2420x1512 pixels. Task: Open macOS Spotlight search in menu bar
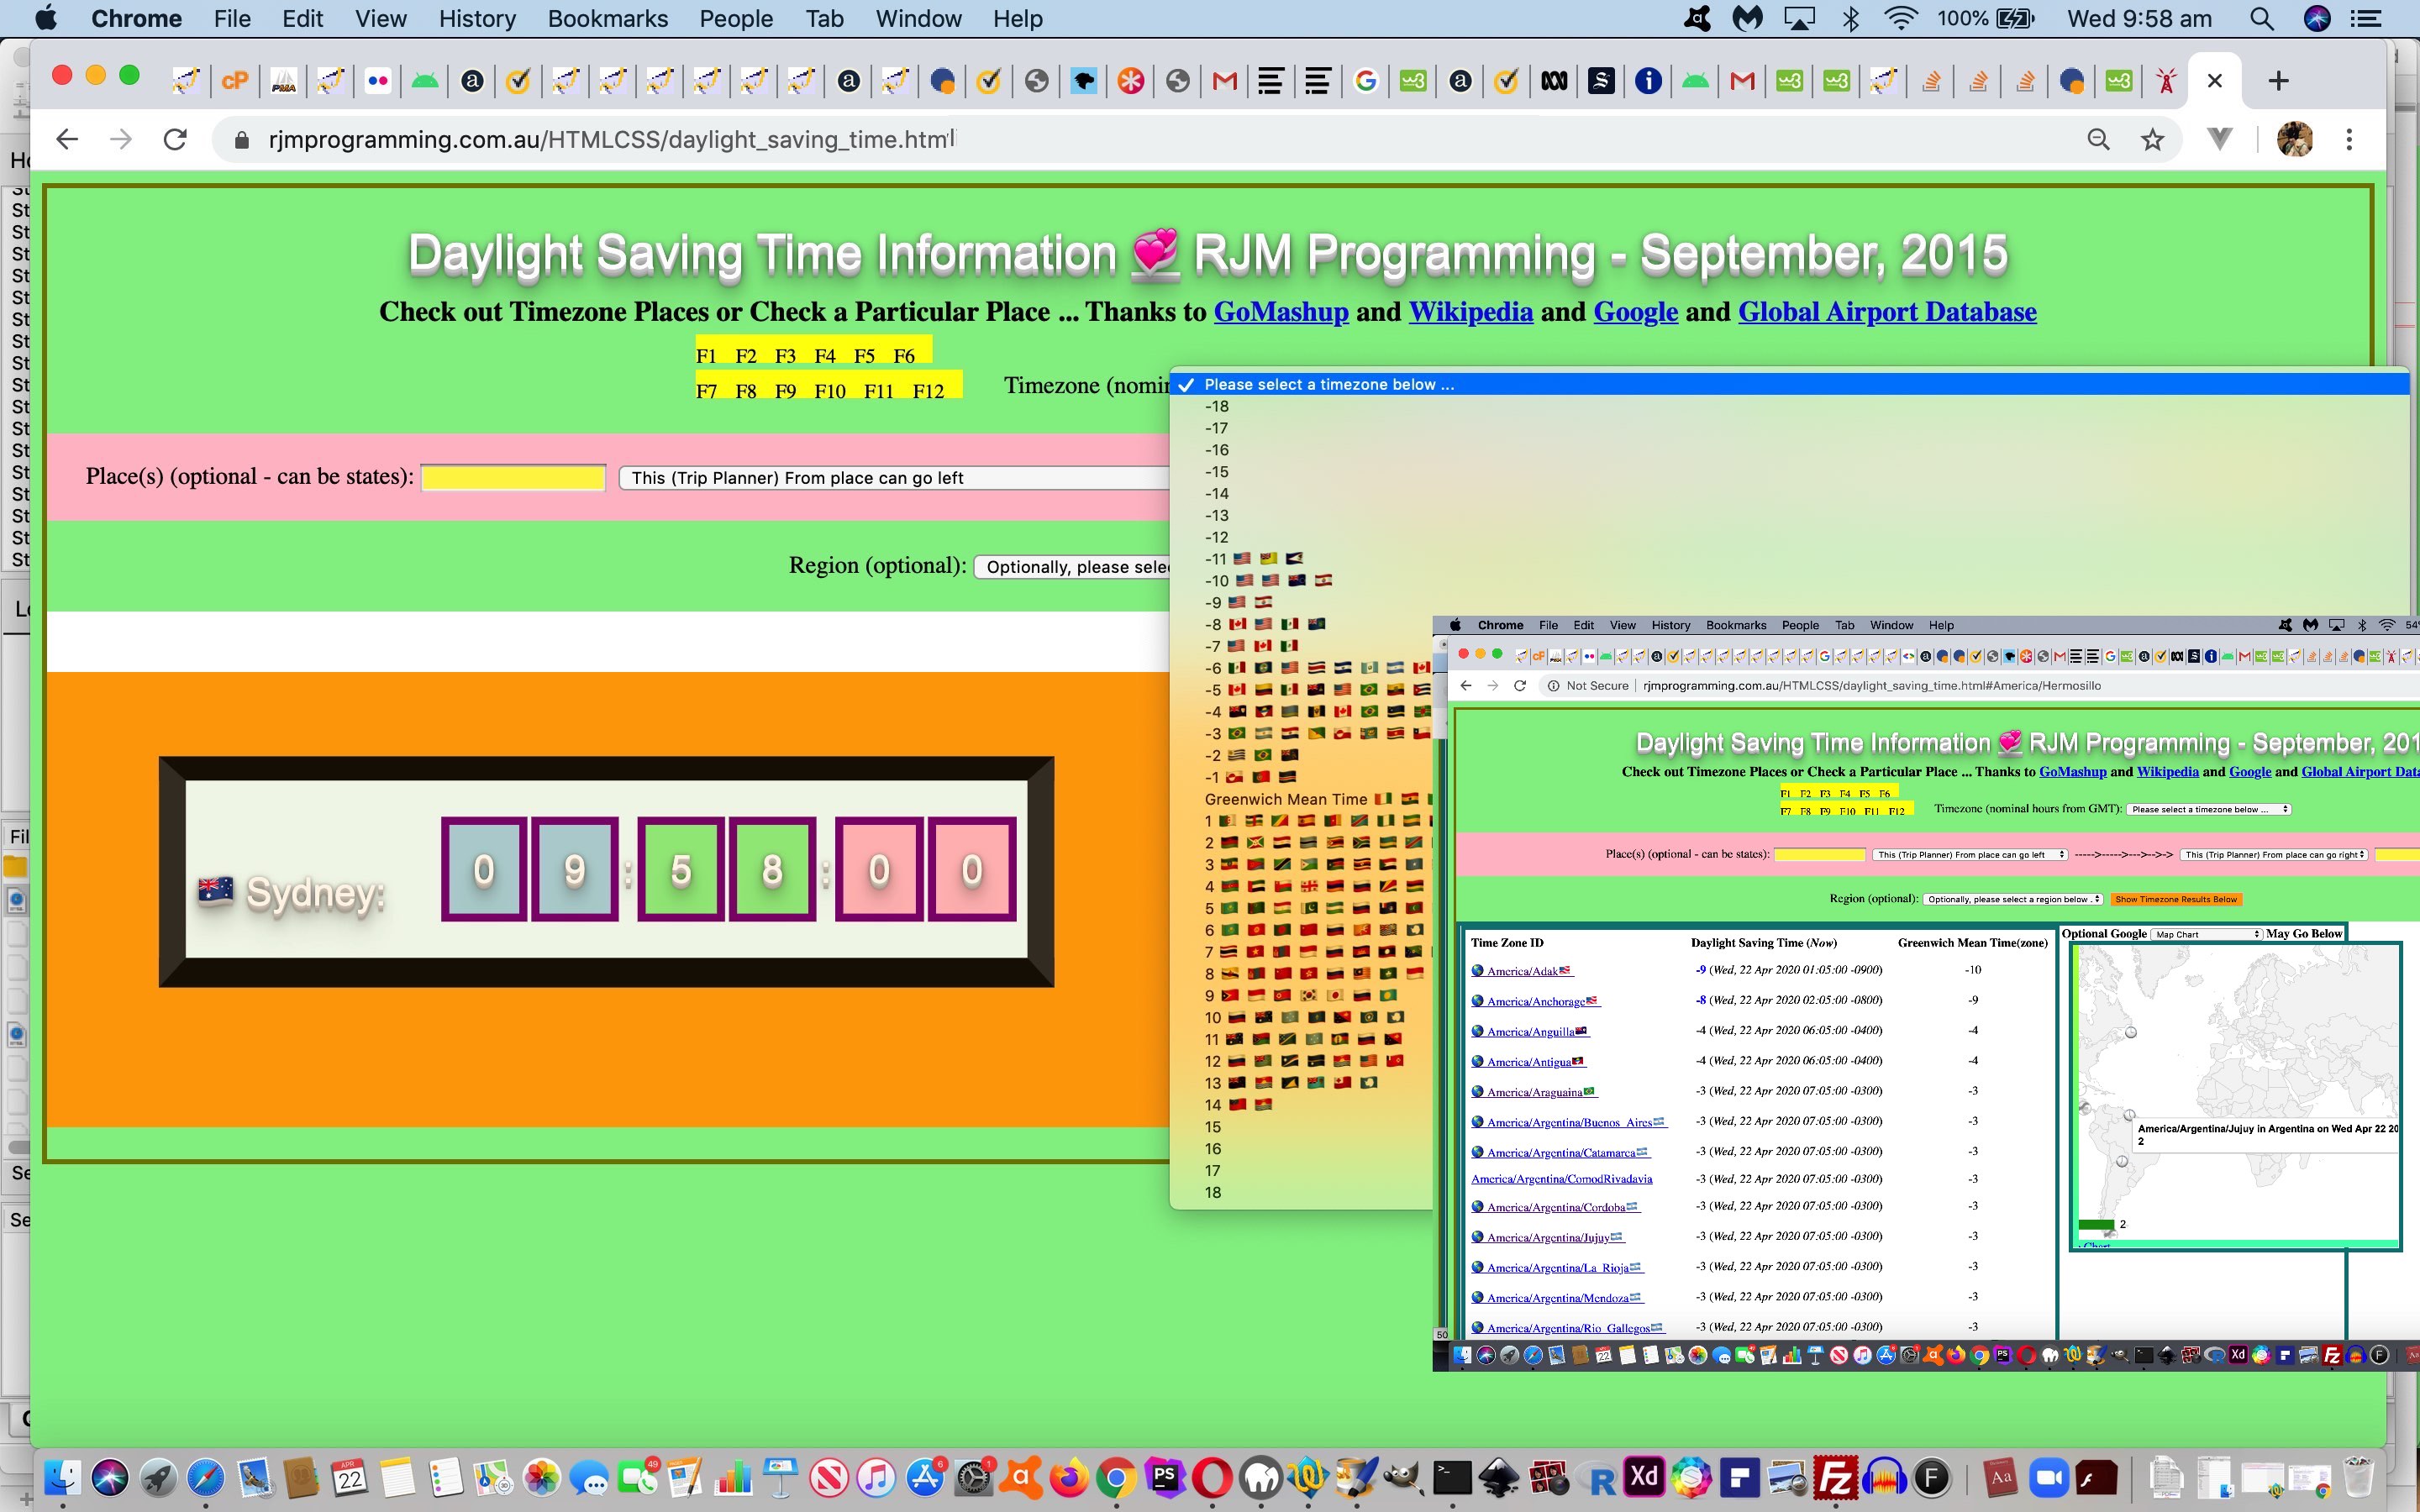coord(2262,18)
